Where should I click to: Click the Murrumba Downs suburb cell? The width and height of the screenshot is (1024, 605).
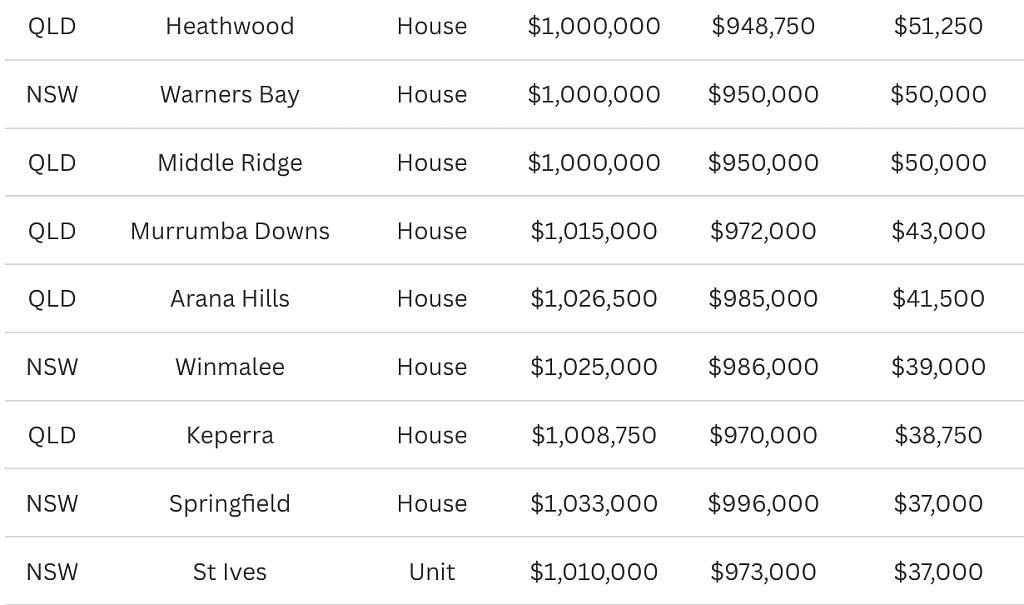pos(230,231)
